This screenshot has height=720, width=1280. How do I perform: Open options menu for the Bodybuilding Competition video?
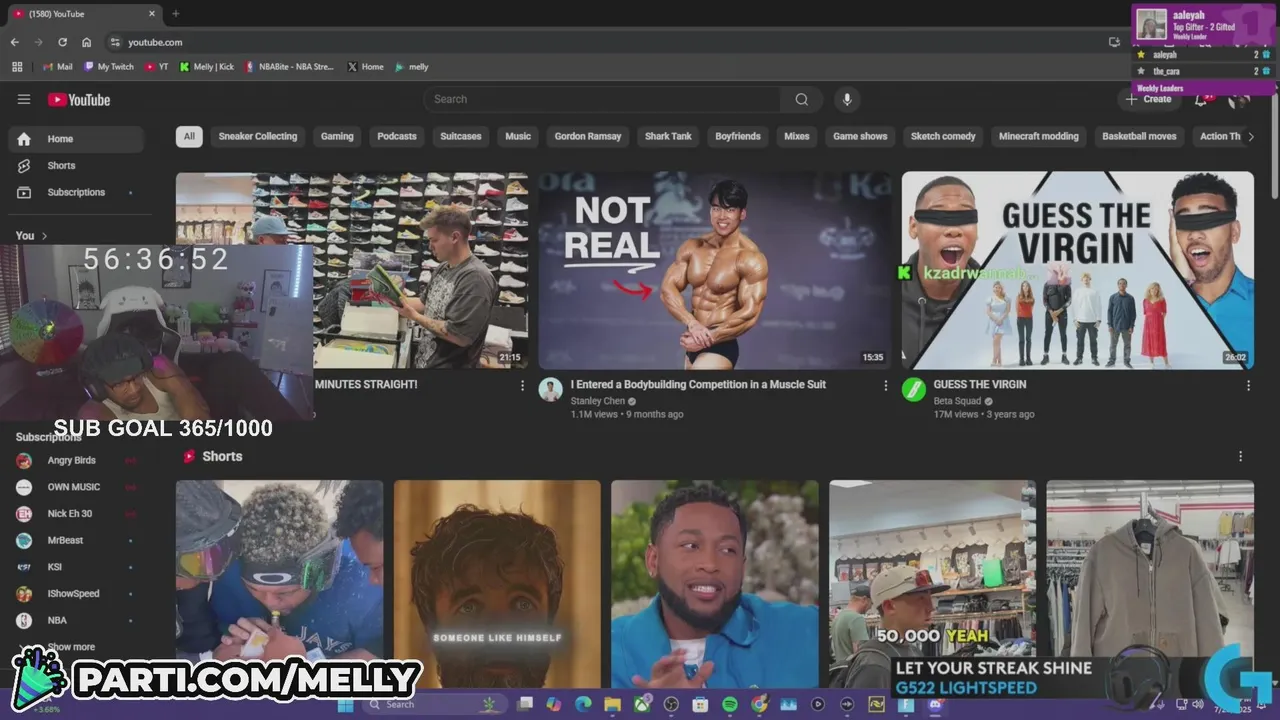click(885, 385)
